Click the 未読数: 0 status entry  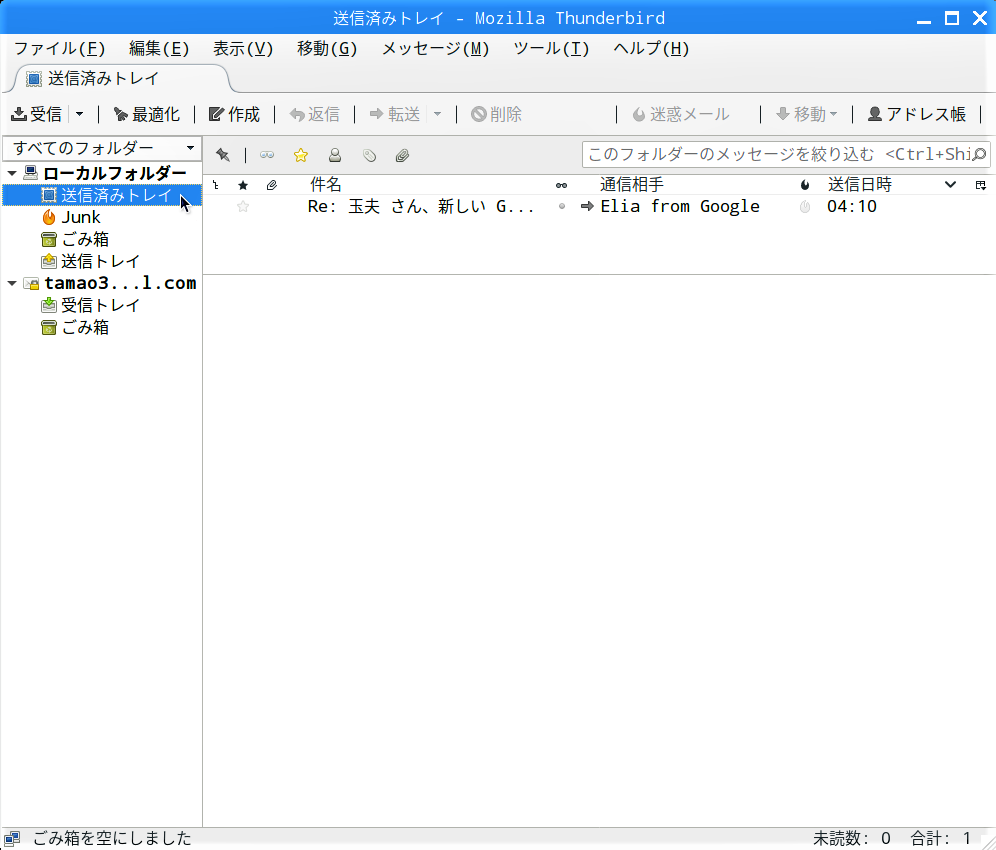tap(851, 839)
